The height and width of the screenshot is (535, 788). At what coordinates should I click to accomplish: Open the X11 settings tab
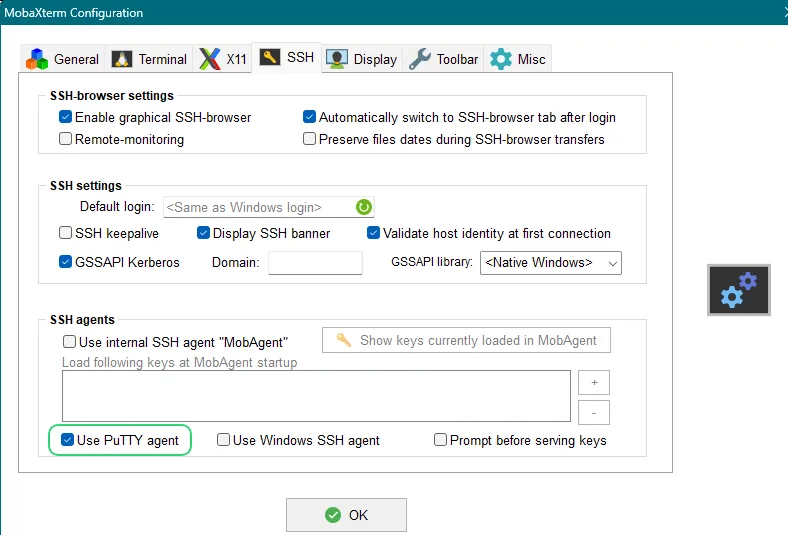click(x=223, y=59)
